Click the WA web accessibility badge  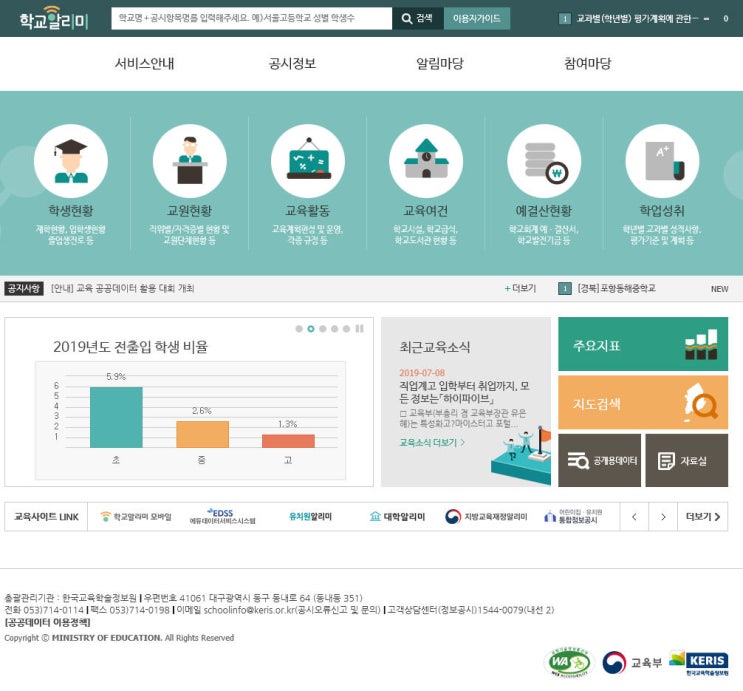(x=569, y=662)
